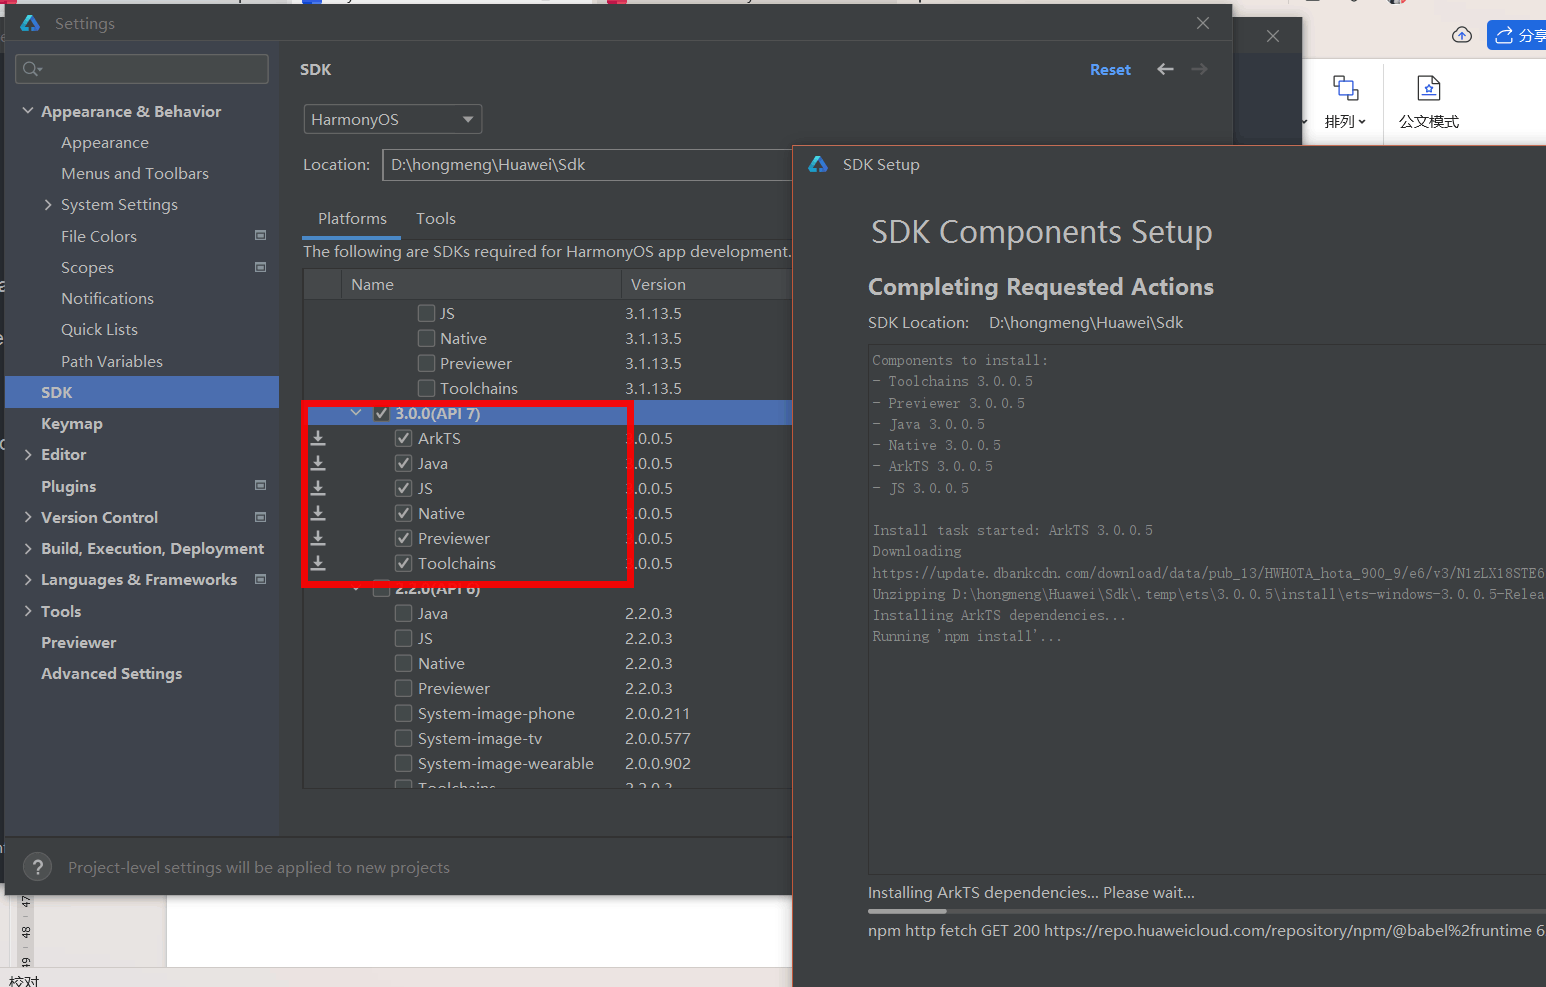1546x987 pixels.
Task: Expand Languages & Frameworks node
Action: point(28,579)
